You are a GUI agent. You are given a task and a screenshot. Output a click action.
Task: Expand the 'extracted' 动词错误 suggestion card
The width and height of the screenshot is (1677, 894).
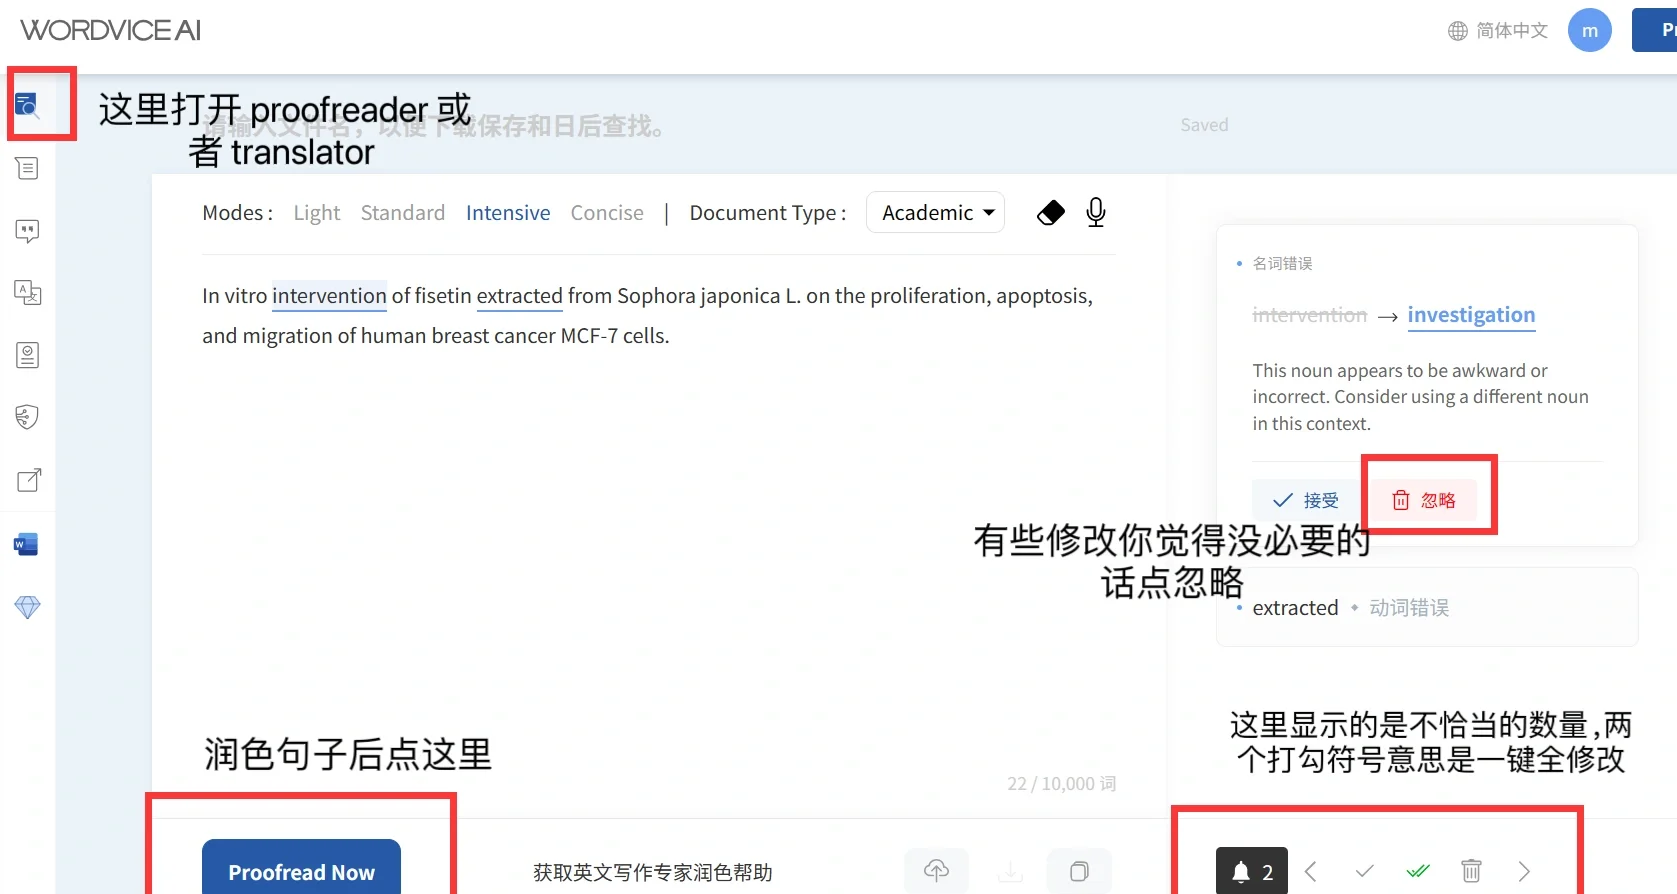(1427, 607)
